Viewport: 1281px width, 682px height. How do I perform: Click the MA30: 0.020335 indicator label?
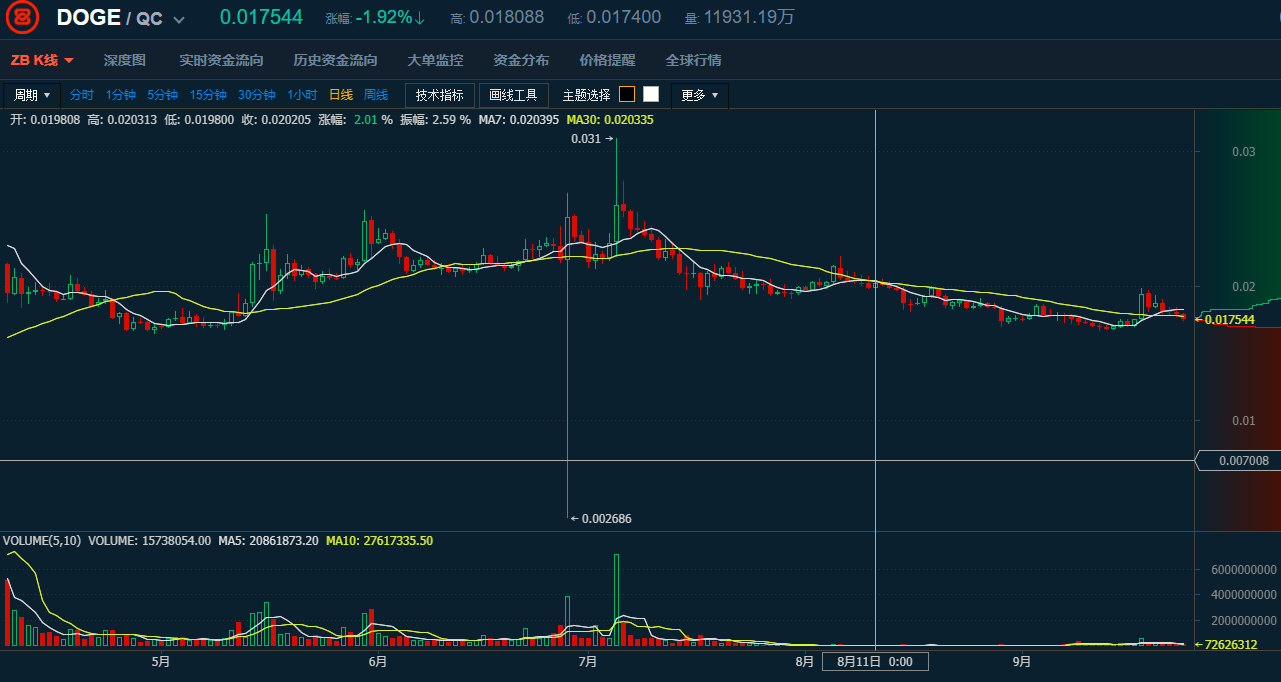(610, 120)
